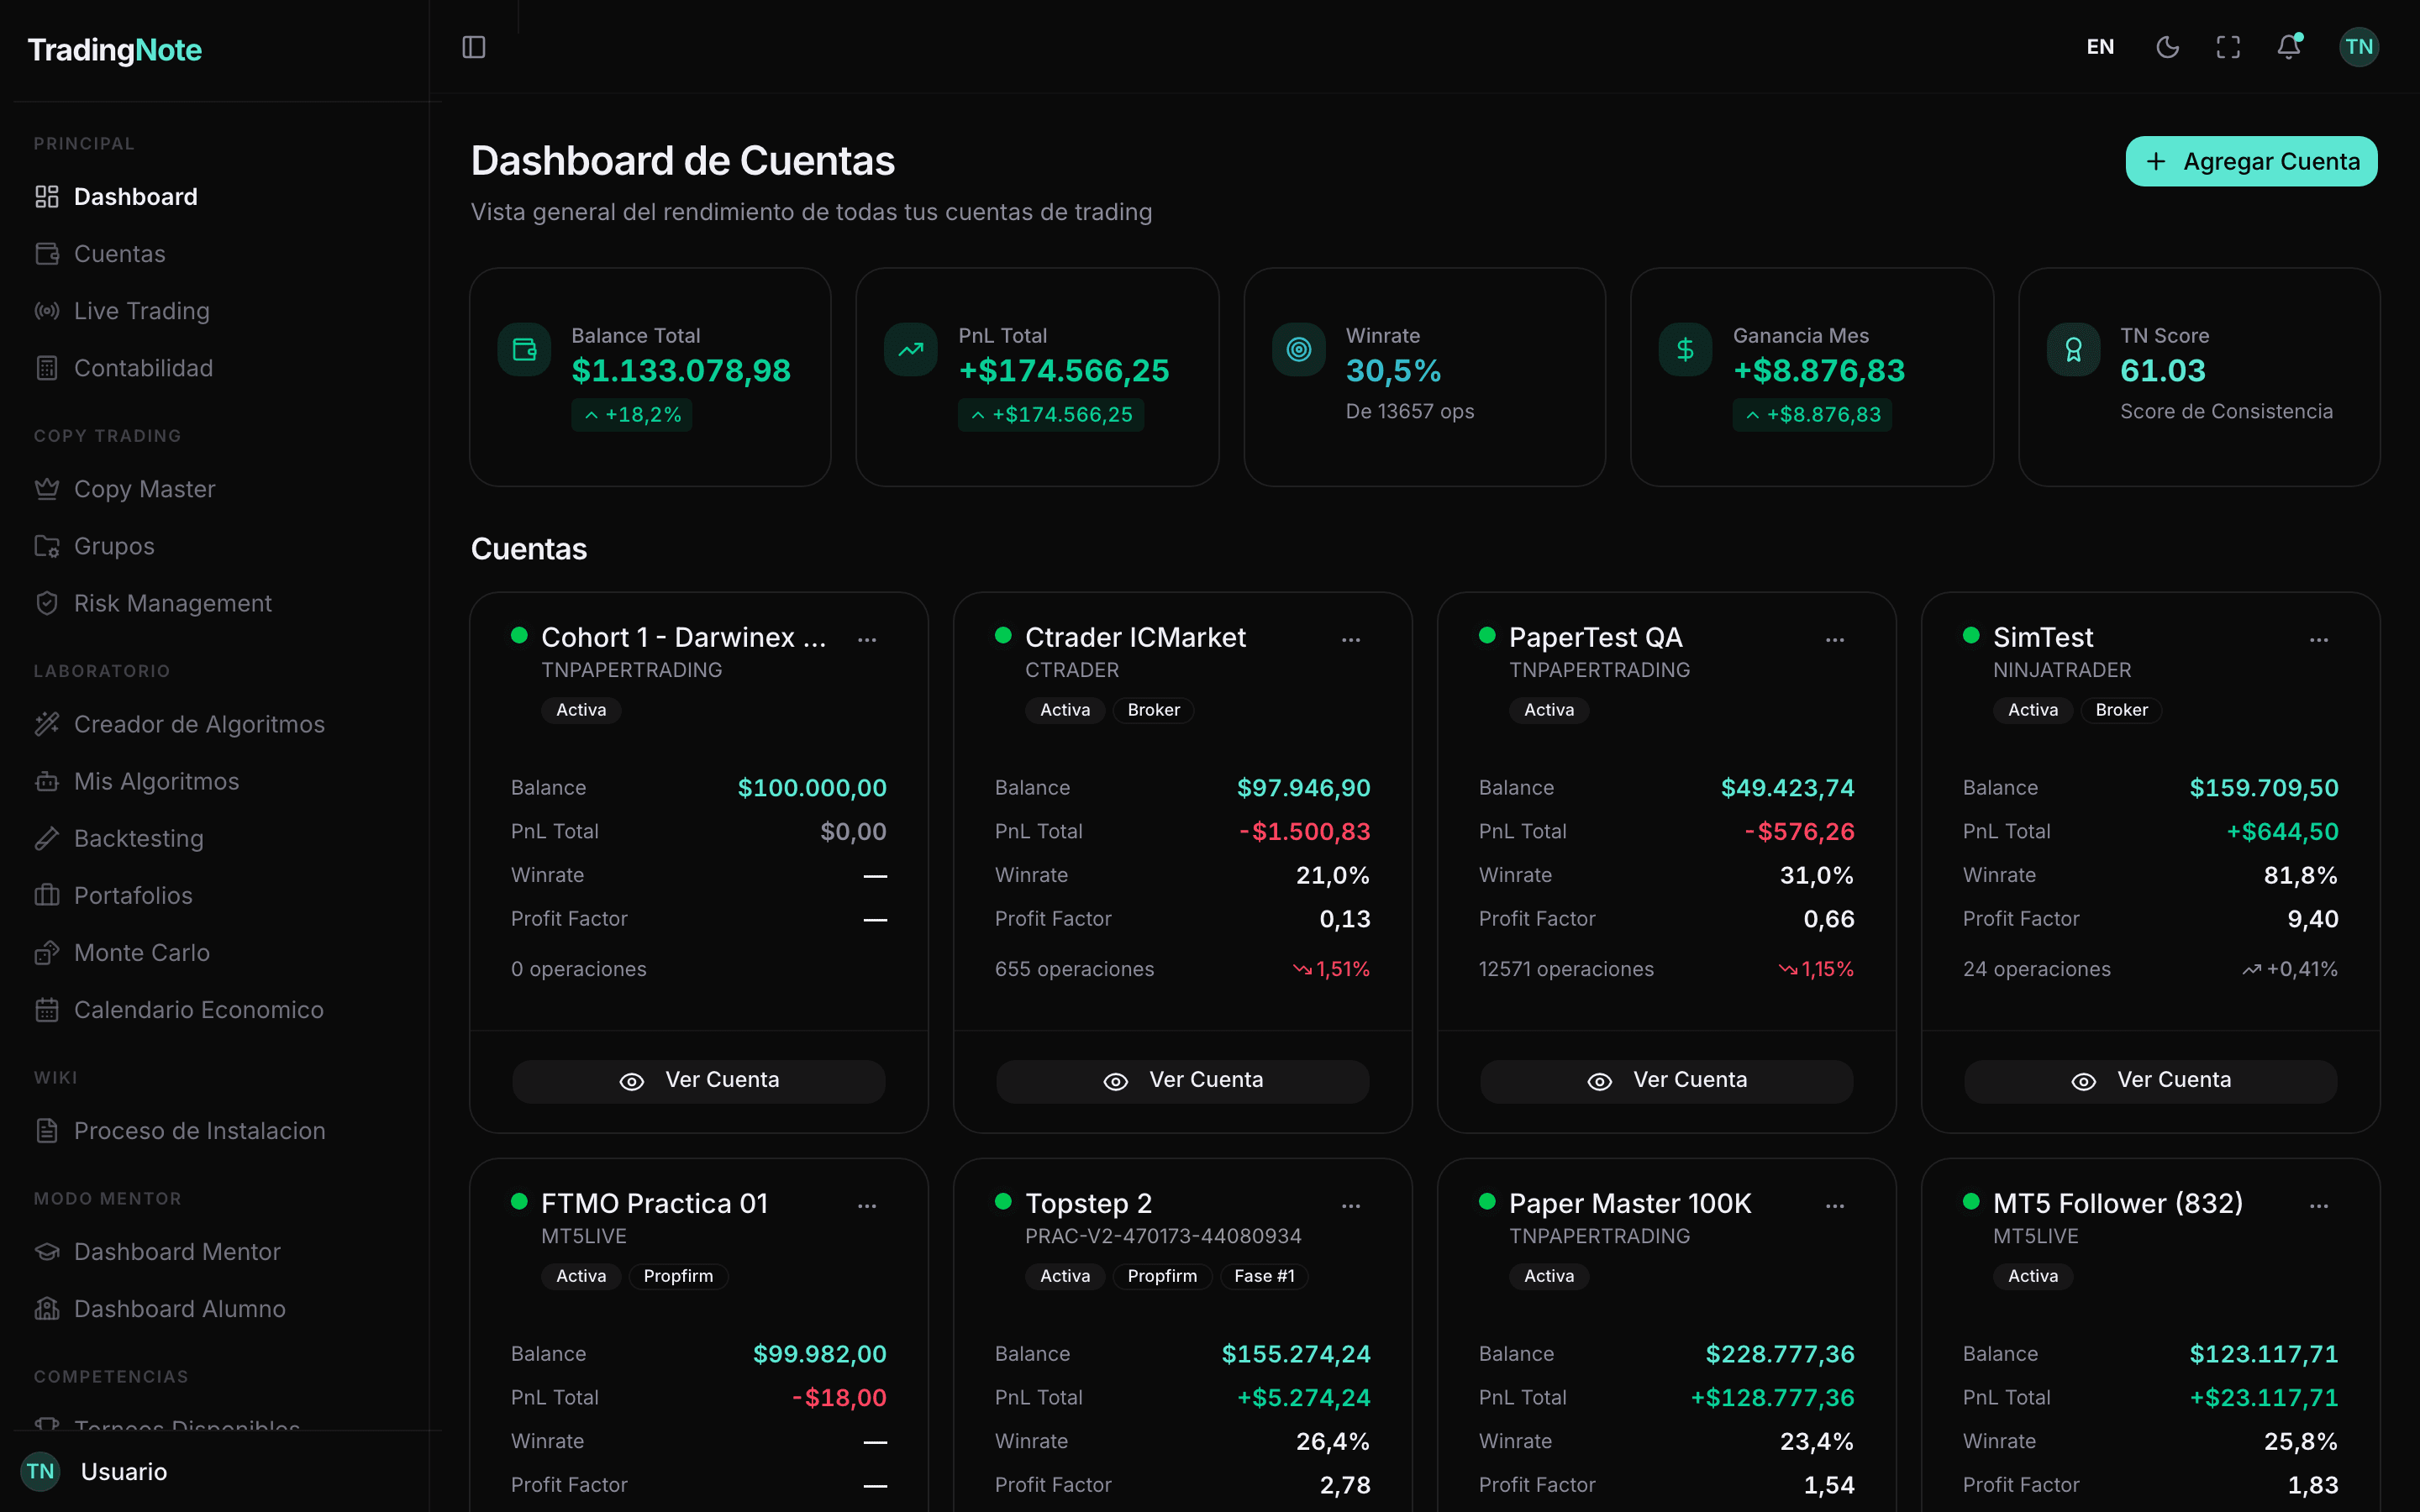Open options menu for SimTest card

(2319, 639)
